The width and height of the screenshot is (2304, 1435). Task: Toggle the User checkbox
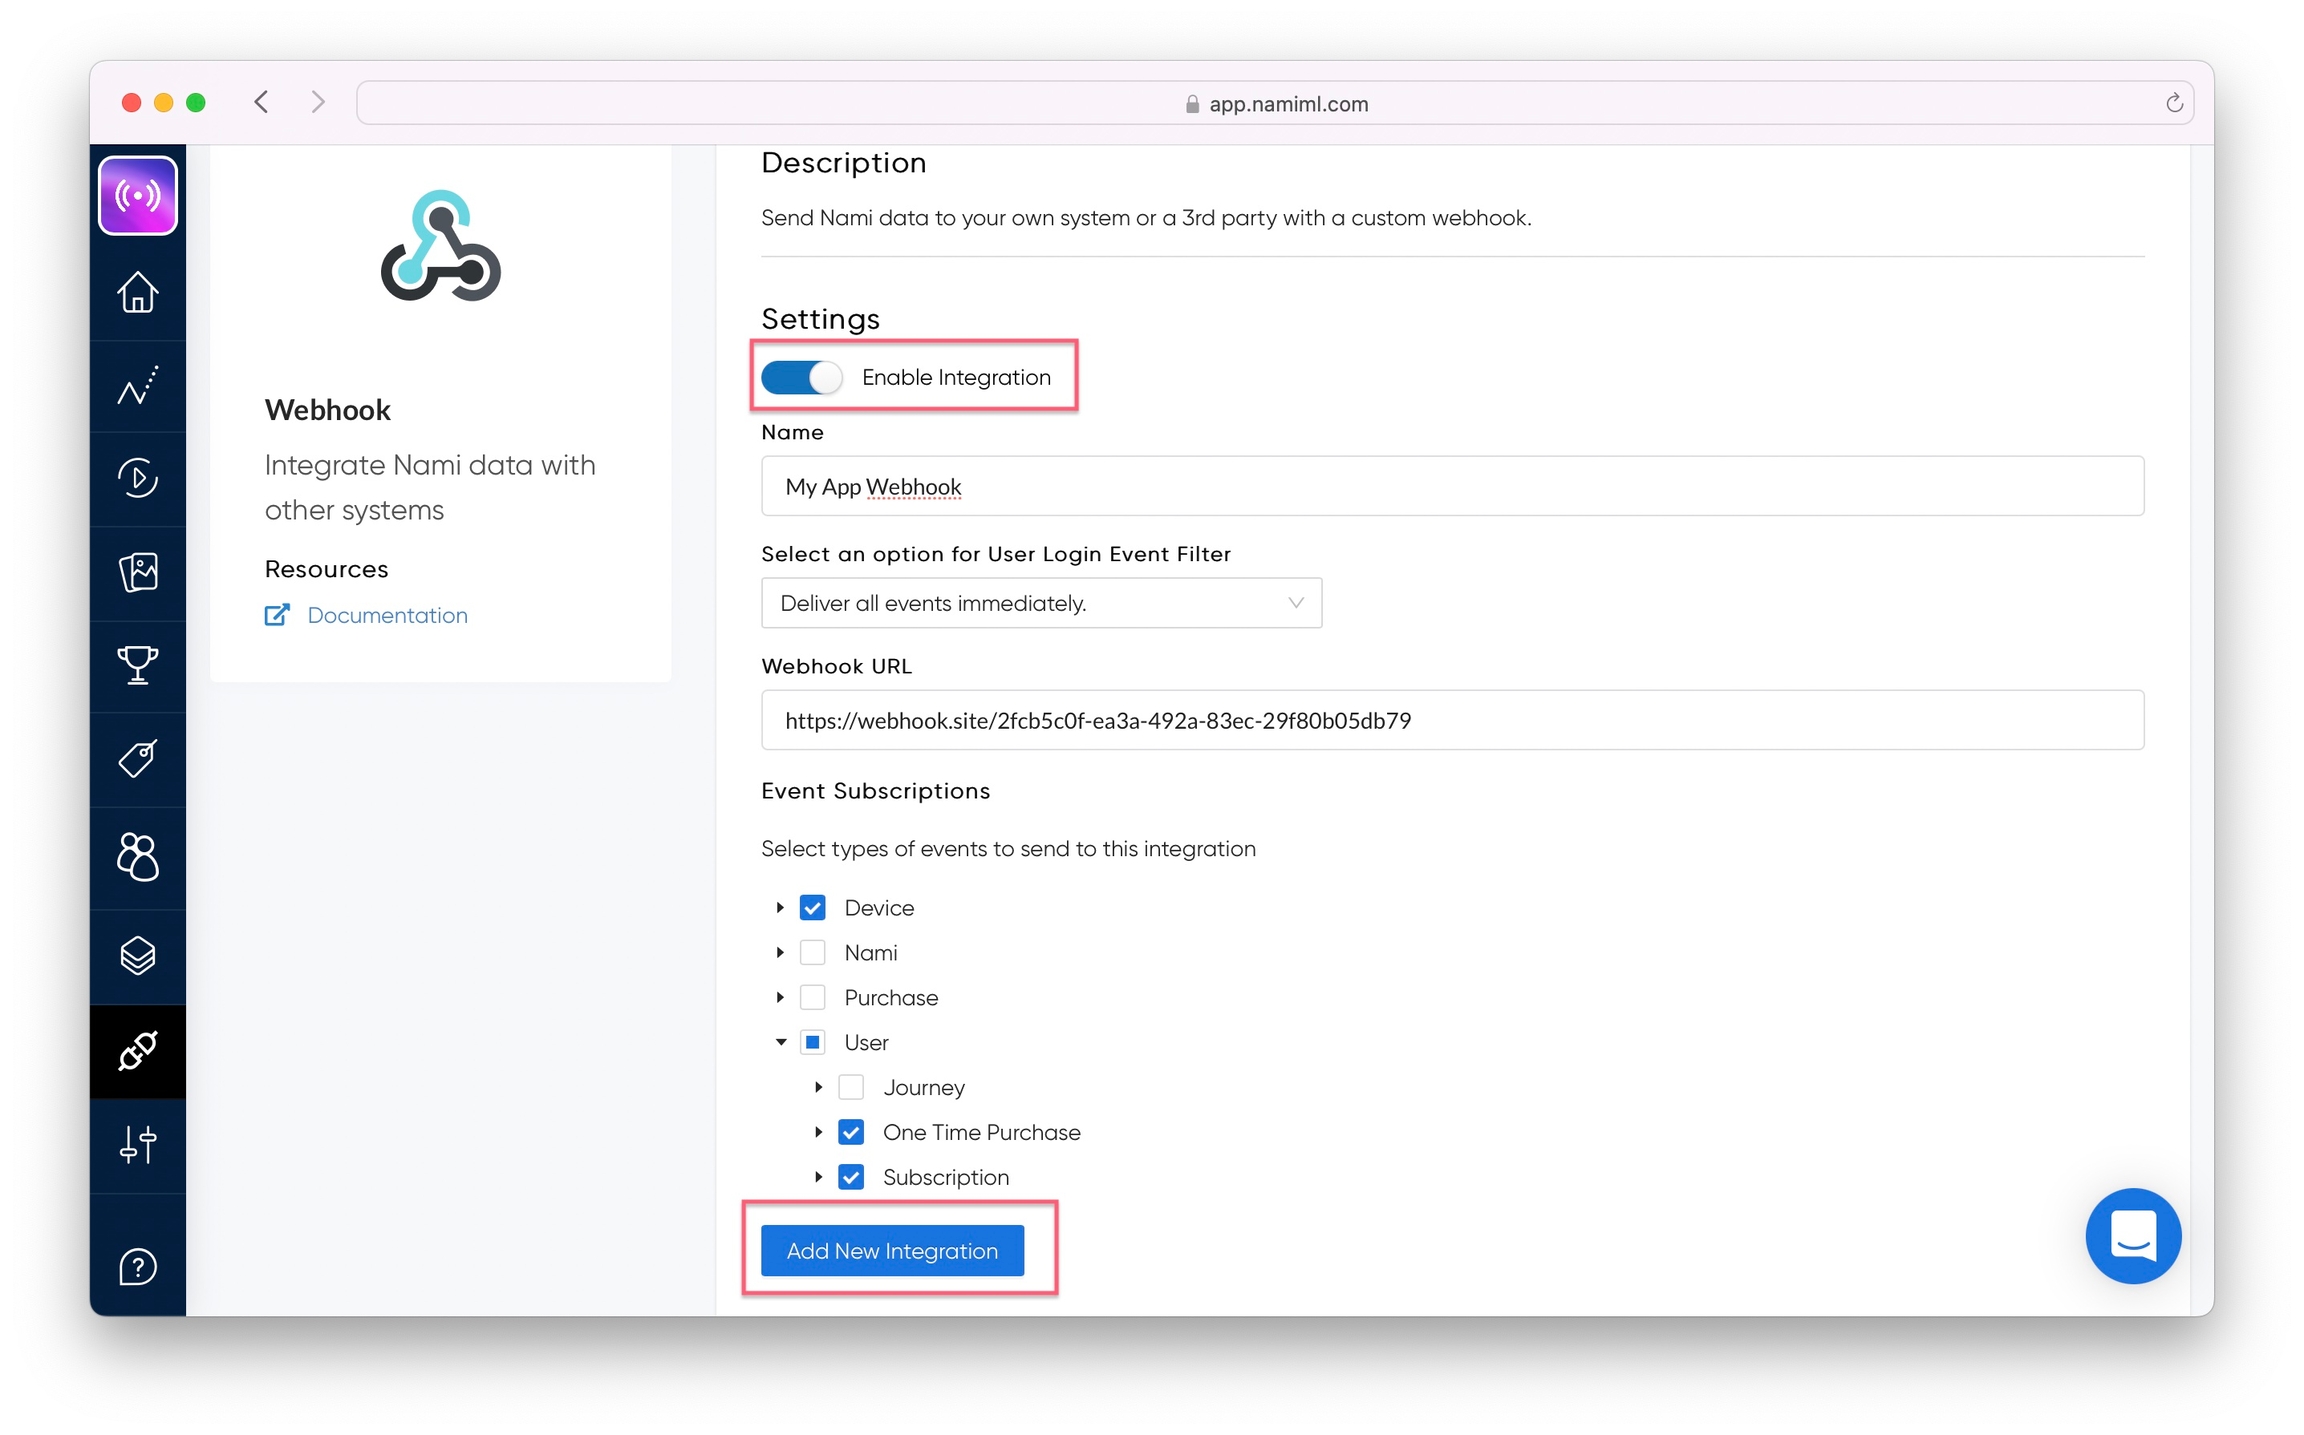tap(813, 1043)
